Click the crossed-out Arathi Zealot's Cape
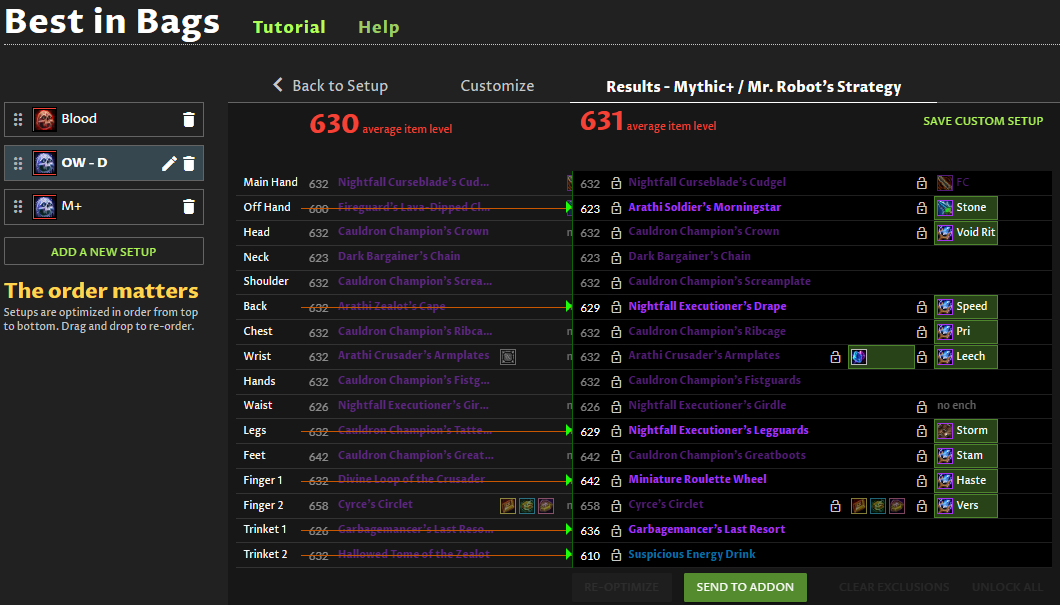Viewport: 1060px width, 605px height. tap(391, 306)
